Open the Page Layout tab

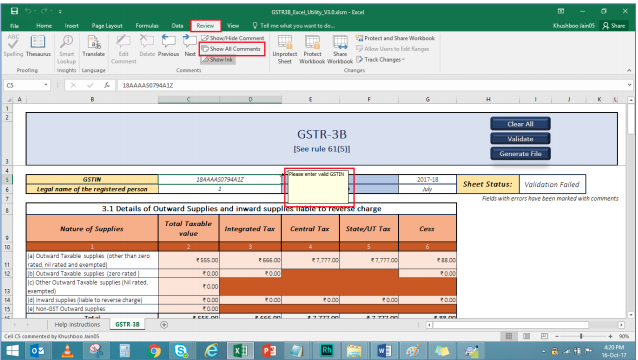(x=107, y=26)
